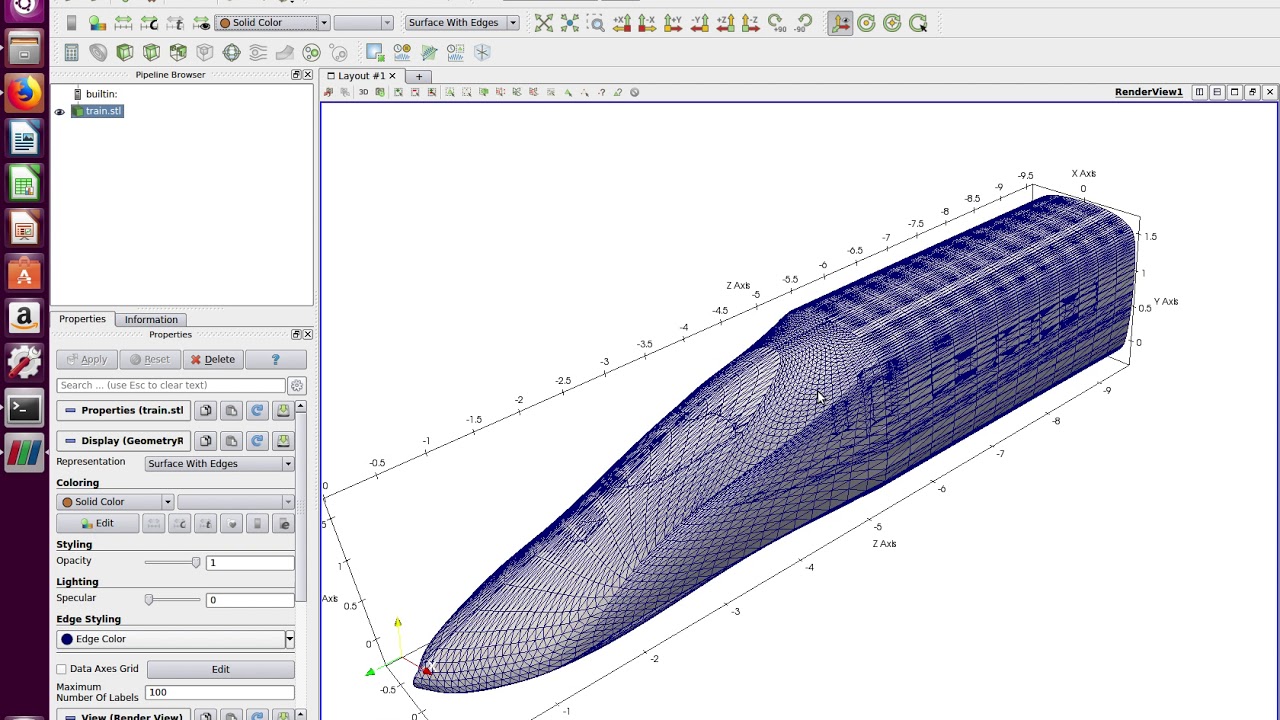Screen dimensions: 1280x720
Task: Open Terminal from the Ubuntu dock
Action: (24, 408)
